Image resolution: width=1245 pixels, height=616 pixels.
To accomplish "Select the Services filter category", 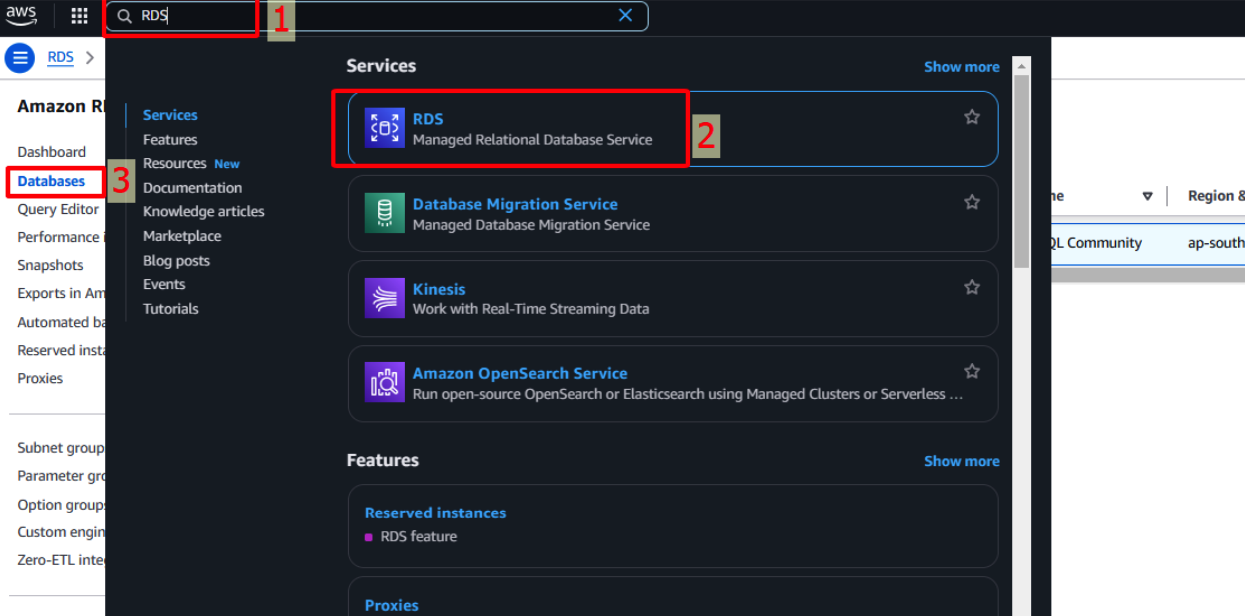I will click(x=170, y=115).
